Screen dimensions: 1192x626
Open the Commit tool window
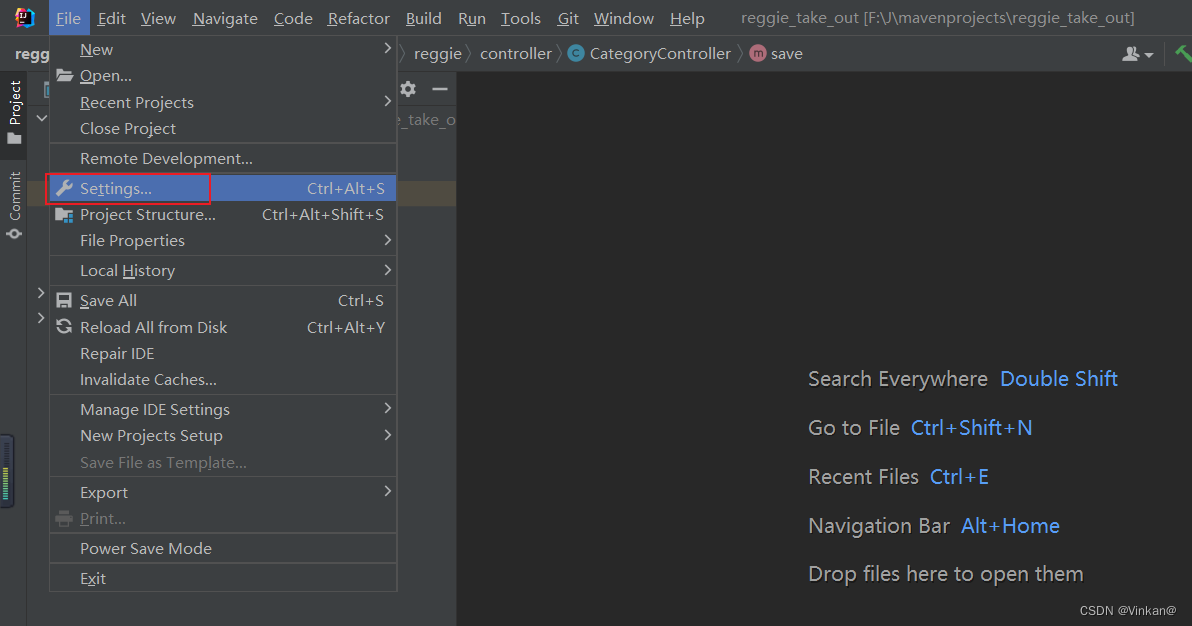point(15,193)
